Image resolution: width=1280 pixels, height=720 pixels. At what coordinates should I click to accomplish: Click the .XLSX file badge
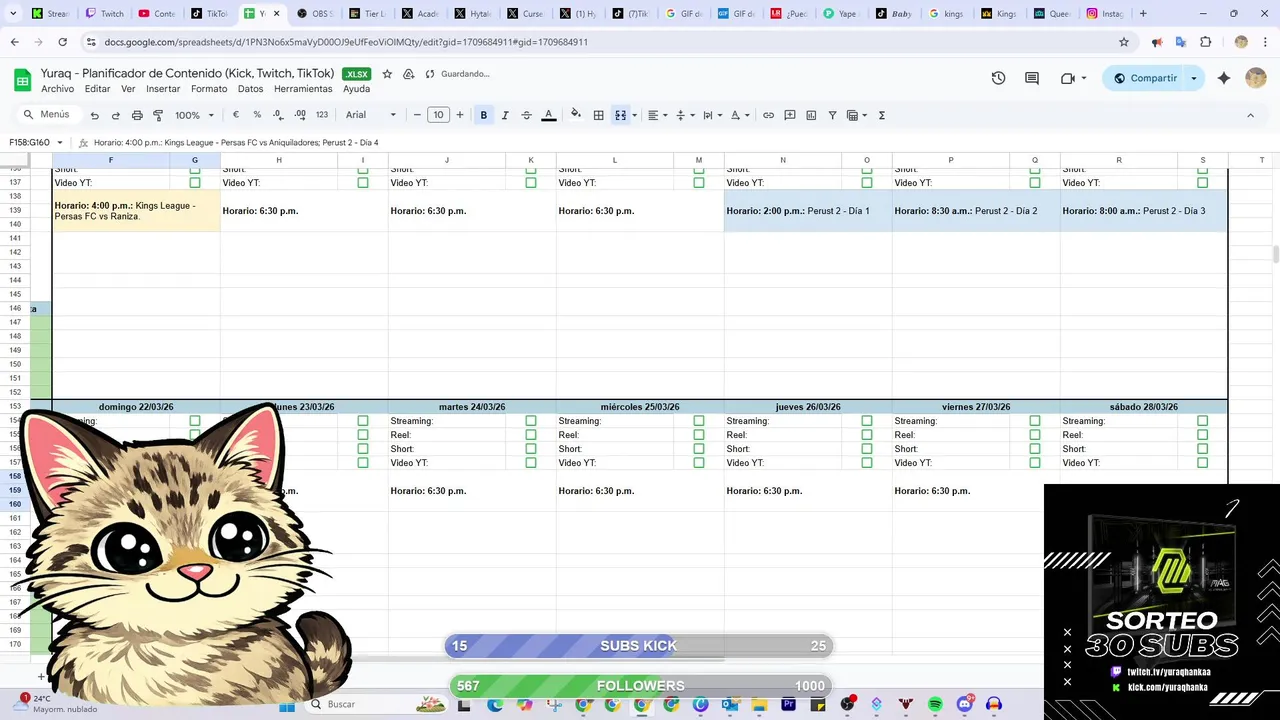coord(356,74)
